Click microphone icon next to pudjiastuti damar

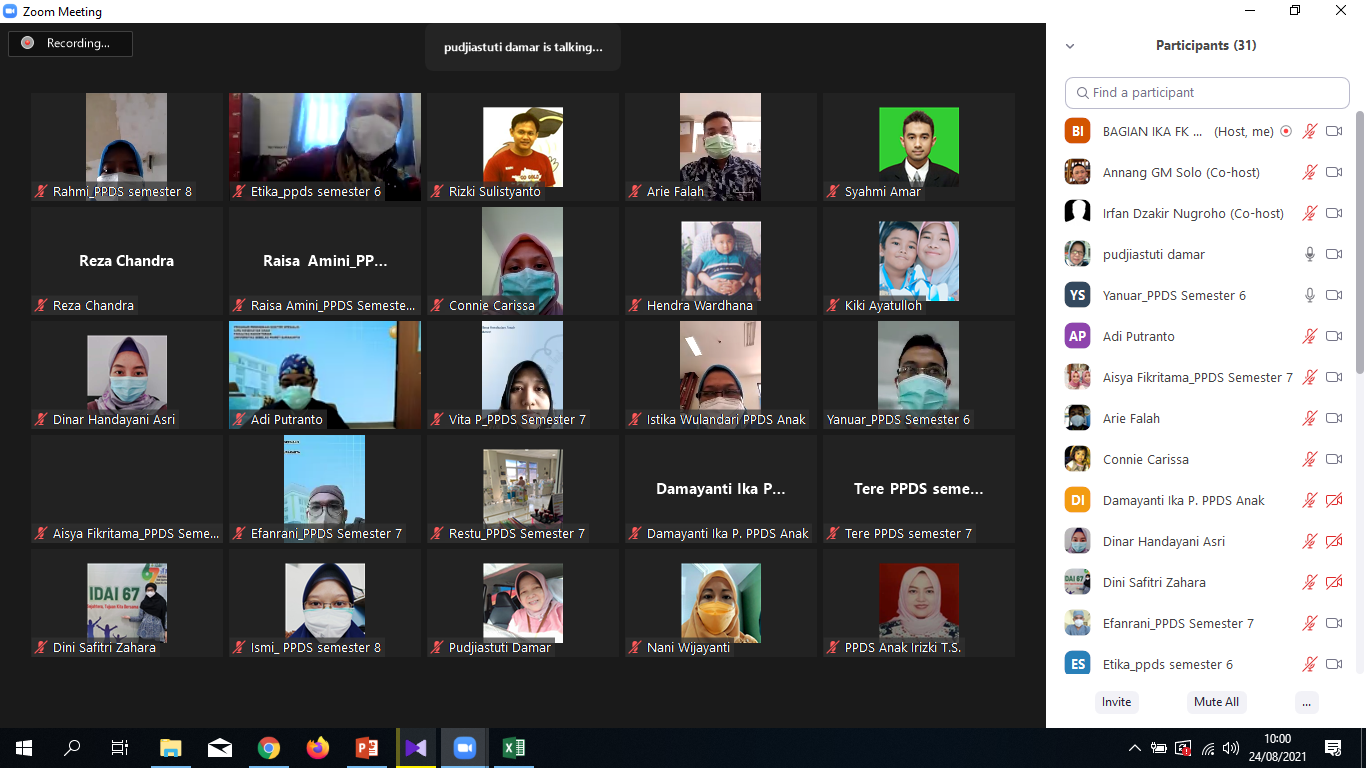click(1309, 254)
